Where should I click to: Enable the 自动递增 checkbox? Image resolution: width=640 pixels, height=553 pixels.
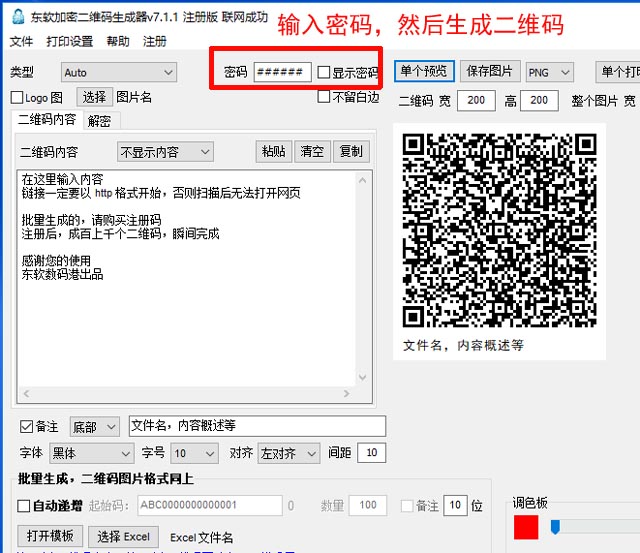coord(24,506)
